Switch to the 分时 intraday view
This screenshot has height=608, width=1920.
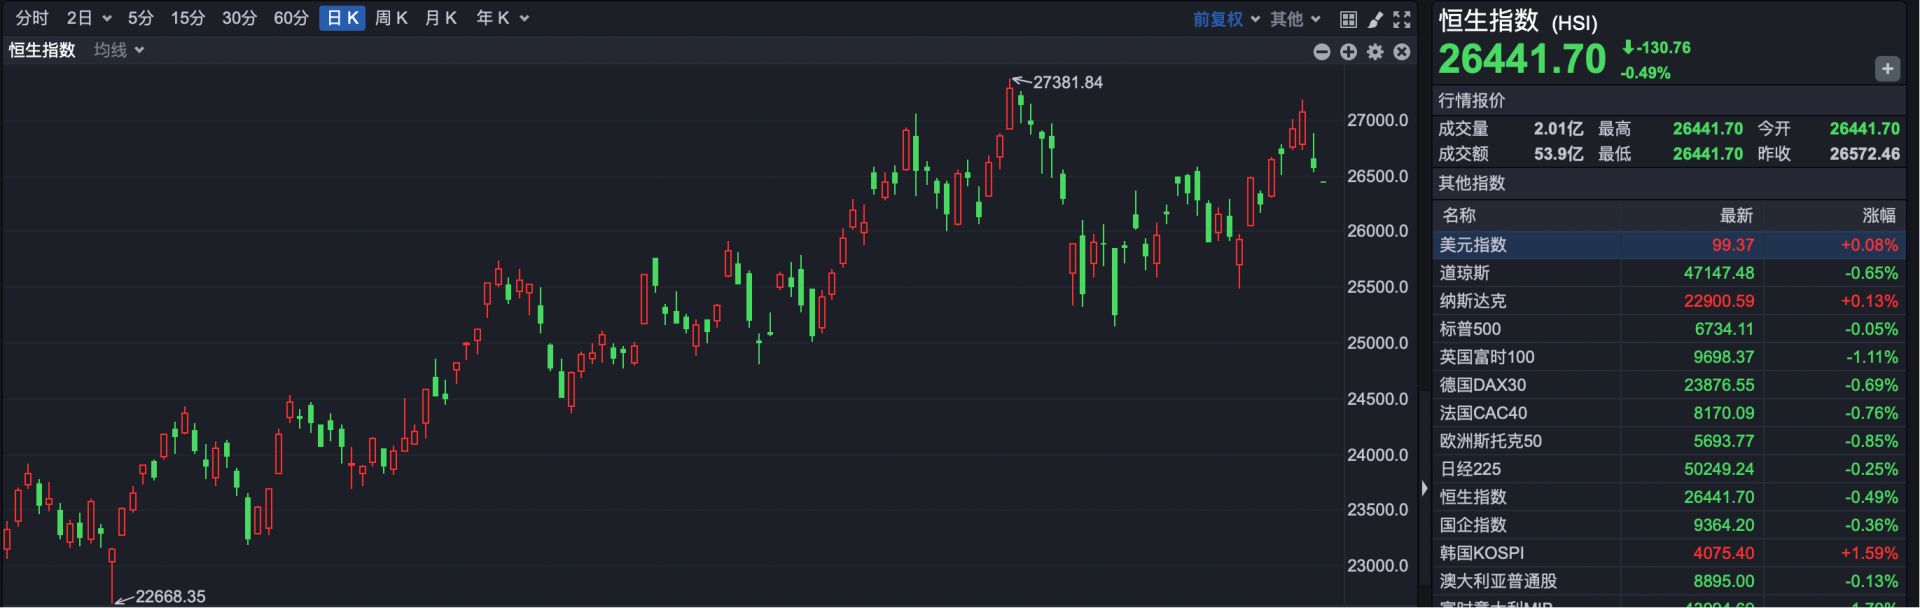tap(32, 18)
